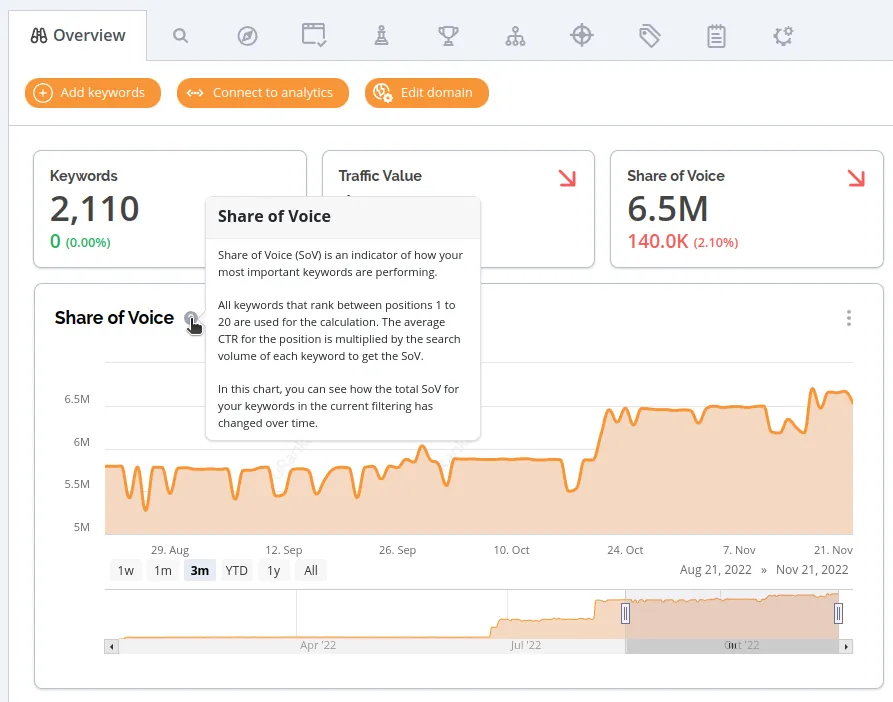
Task: Open the keyword targeting crosshair icon
Action: [x=582, y=34]
